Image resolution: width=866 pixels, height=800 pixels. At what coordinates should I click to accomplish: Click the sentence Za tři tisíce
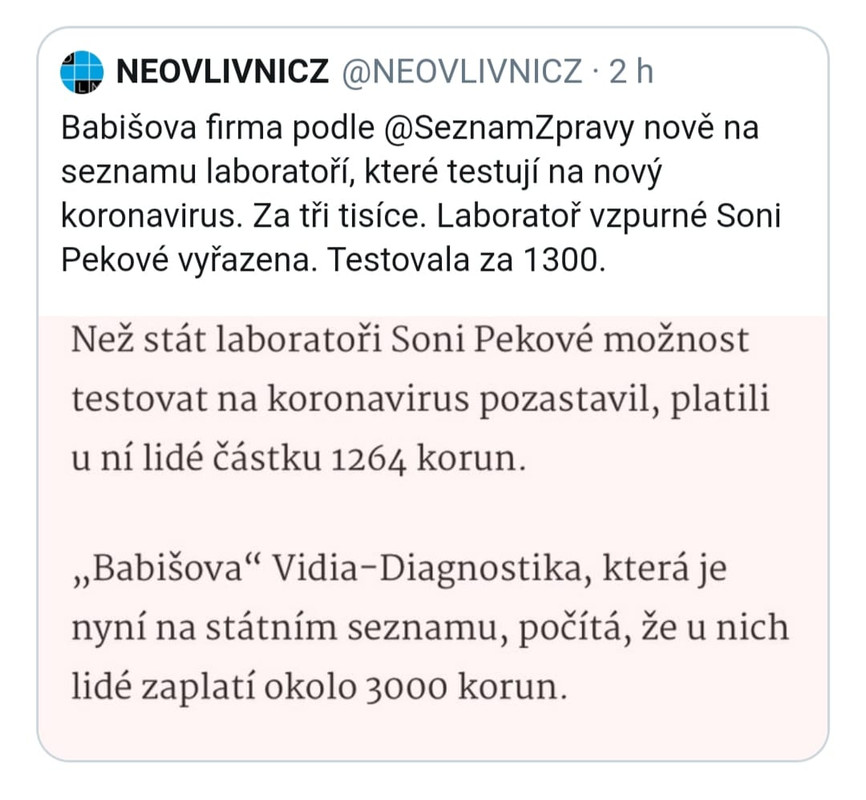[x=340, y=216]
